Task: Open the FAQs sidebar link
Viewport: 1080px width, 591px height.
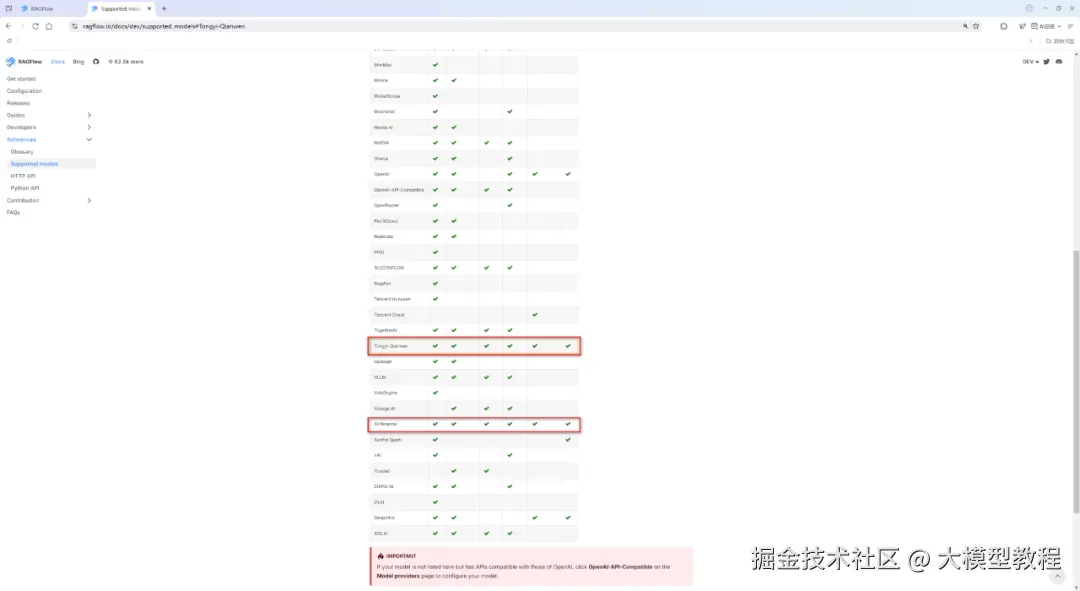Action: coord(13,212)
